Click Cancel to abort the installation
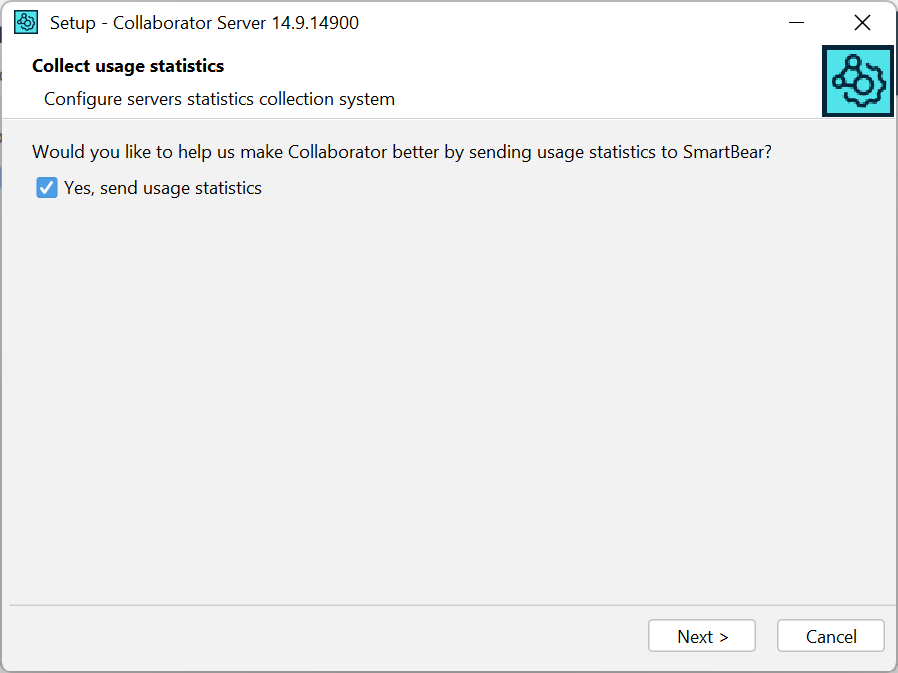Viewport: 898px width, 673px height. 830,635
